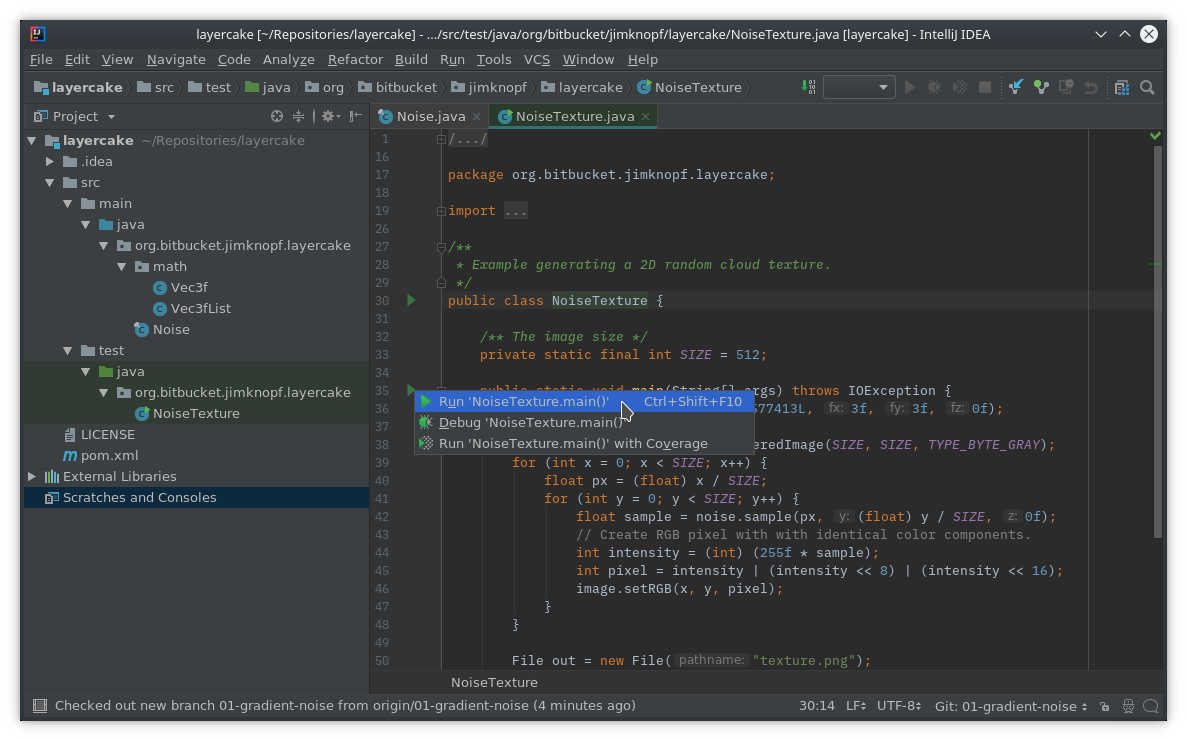Select Noise class in project tree

tap(162, 329)
